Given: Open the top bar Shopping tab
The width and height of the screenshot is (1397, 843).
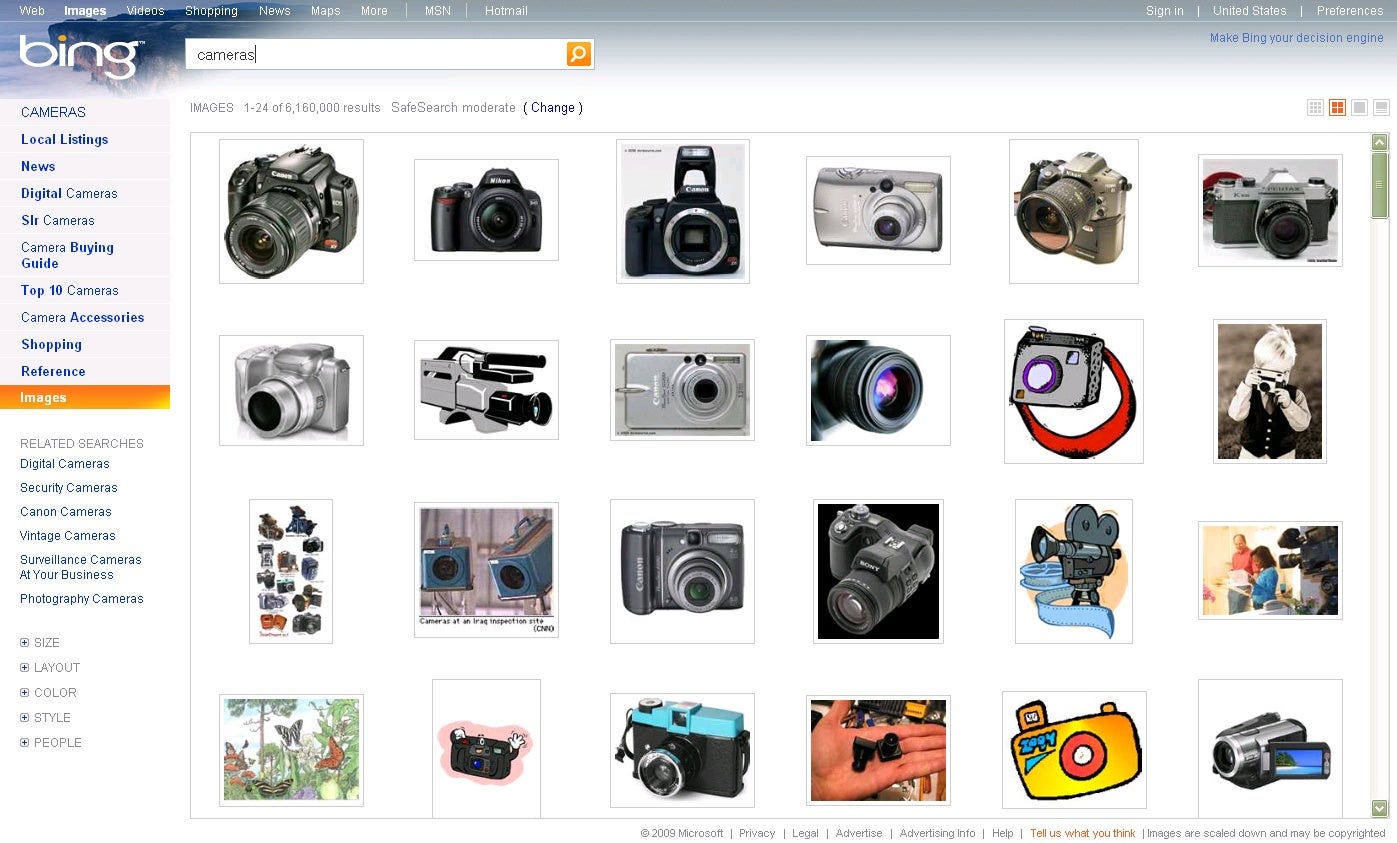Looking at the screenshot, I should pos(211,11).
